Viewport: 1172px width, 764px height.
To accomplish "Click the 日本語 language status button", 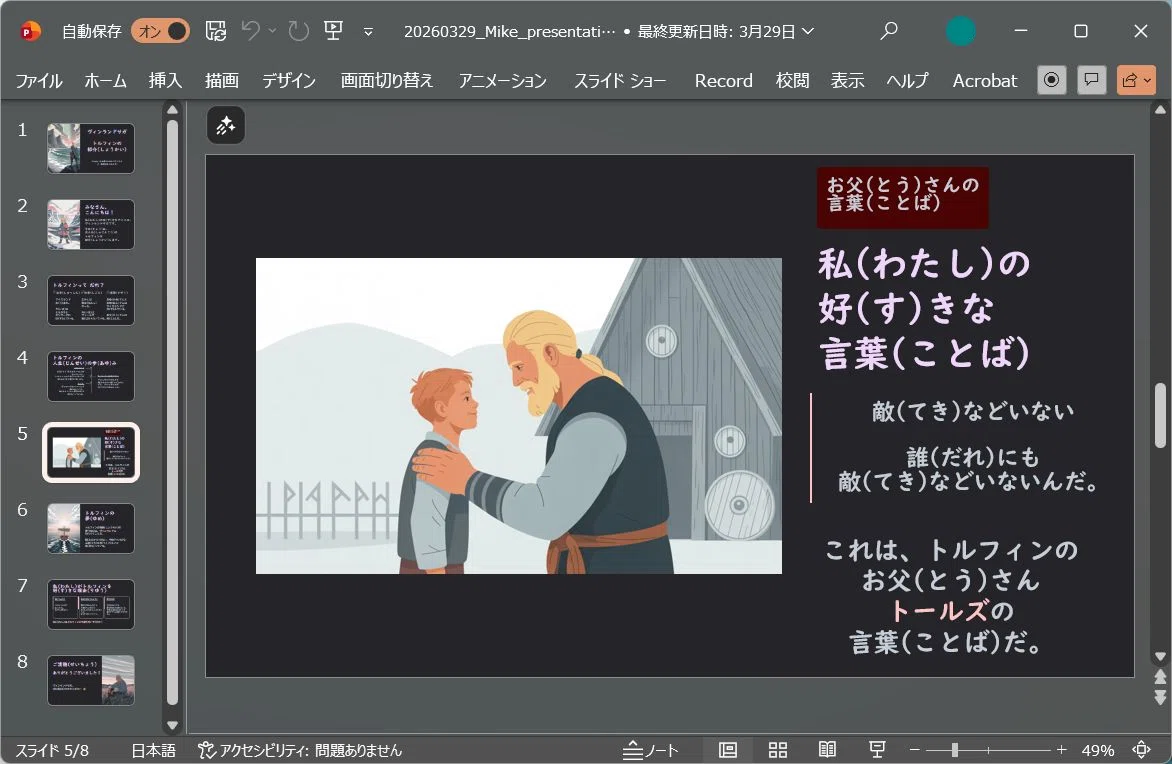I will (153, 751).
